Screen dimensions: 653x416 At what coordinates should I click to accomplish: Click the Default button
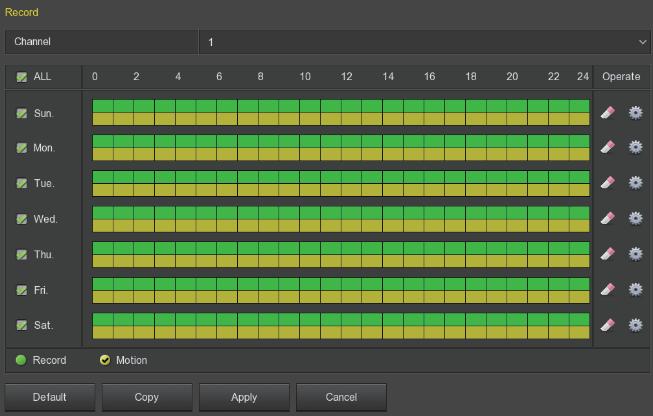(50, 397)
